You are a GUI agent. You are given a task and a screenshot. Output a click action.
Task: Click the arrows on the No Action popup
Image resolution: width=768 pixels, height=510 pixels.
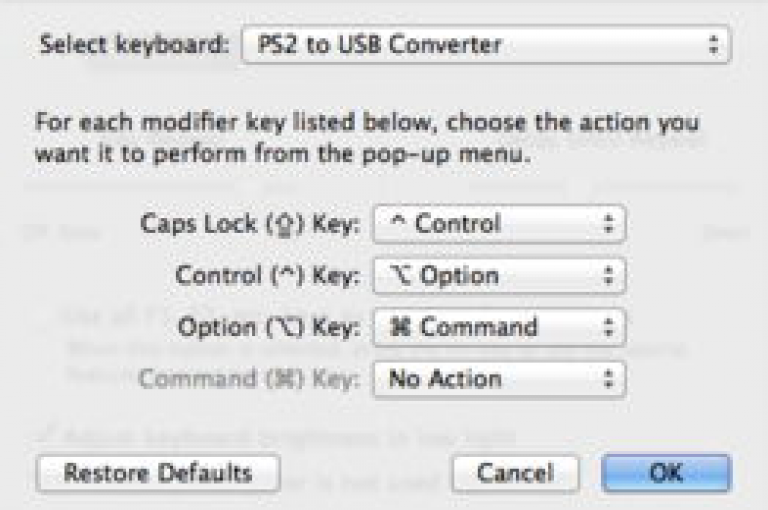tap(608, 379)
